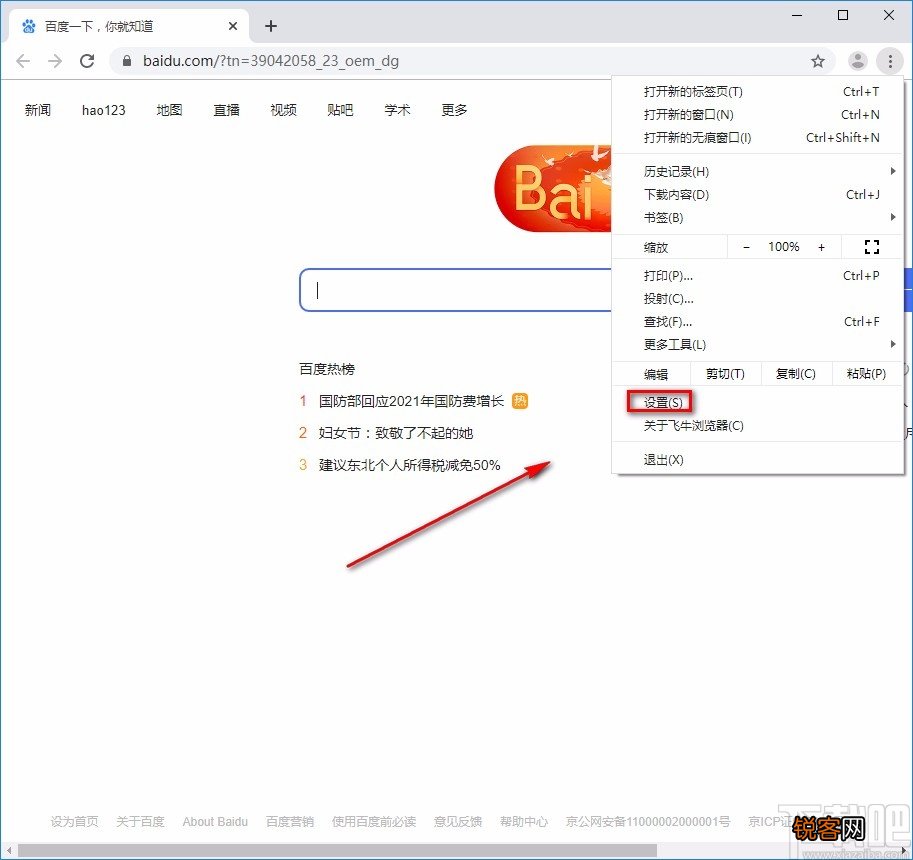The height and width of the screenshot is (860, 913).
Task: Click the 百度热榜 heading
Action: coord(327,369)
